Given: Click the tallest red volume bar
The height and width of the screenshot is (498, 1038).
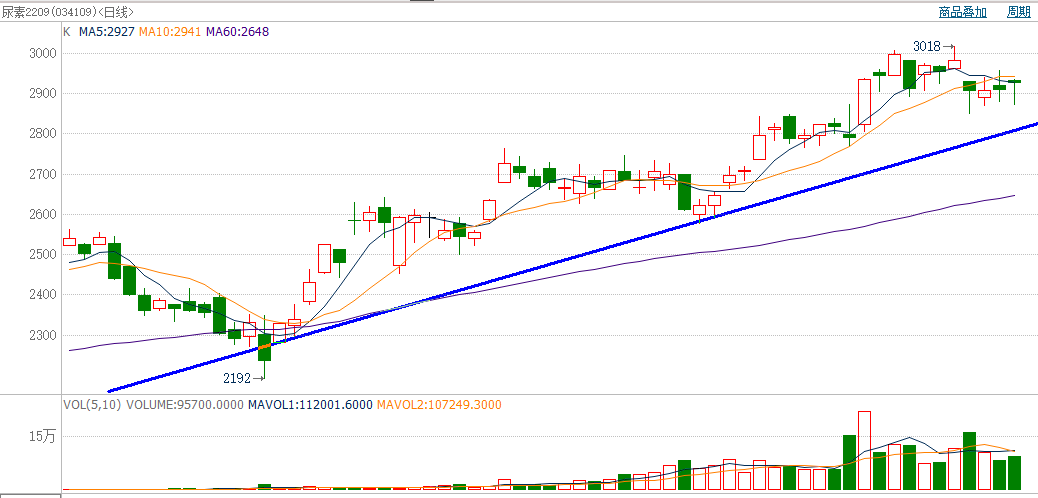Looking at the screenshot, I should click(x=864, y=450).
